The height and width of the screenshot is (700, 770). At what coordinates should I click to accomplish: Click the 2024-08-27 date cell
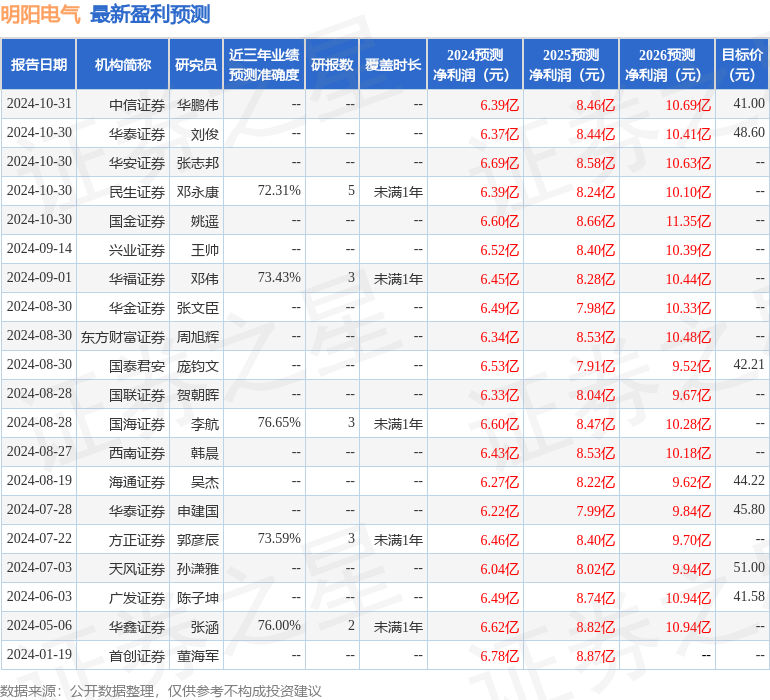click(x=39, y=451)
